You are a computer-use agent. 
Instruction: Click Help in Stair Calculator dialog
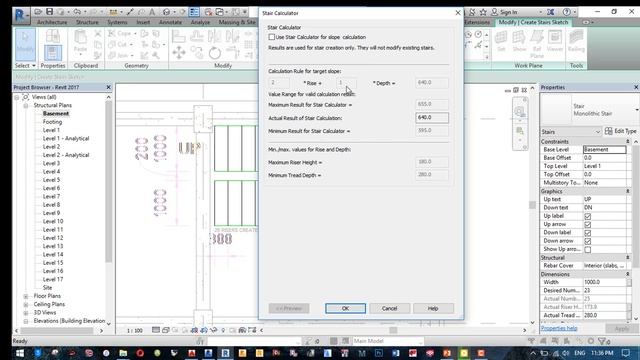coord(433,308)
